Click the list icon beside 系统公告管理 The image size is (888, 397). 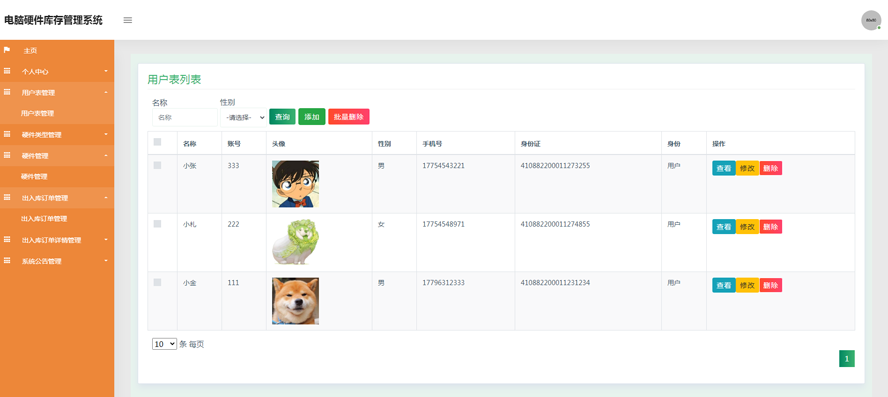pos(7,261)
